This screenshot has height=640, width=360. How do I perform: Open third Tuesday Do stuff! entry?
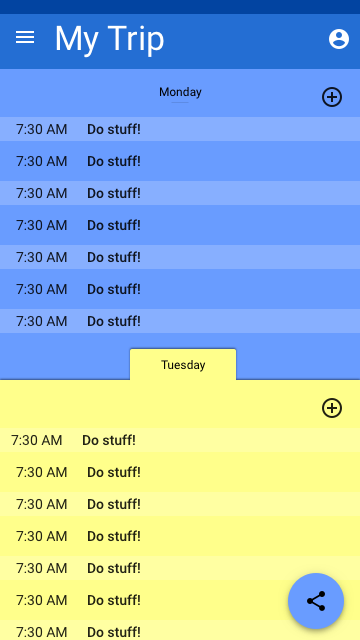pyautogui.click(x=180, y=504)
